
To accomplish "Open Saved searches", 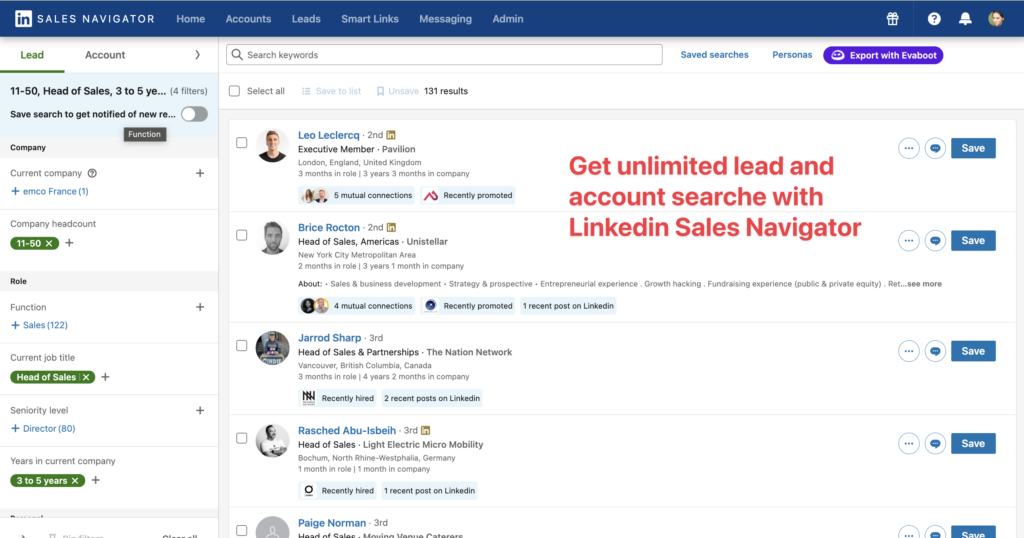I will tap(714, 55).
